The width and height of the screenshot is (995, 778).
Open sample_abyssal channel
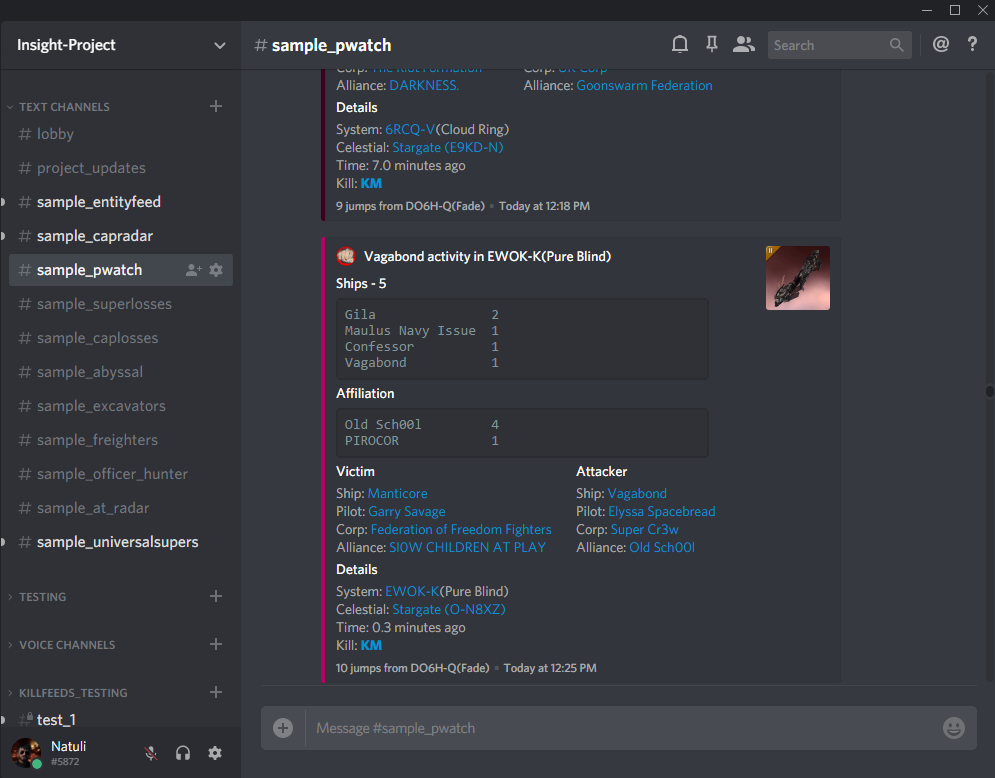coord(121,372)
